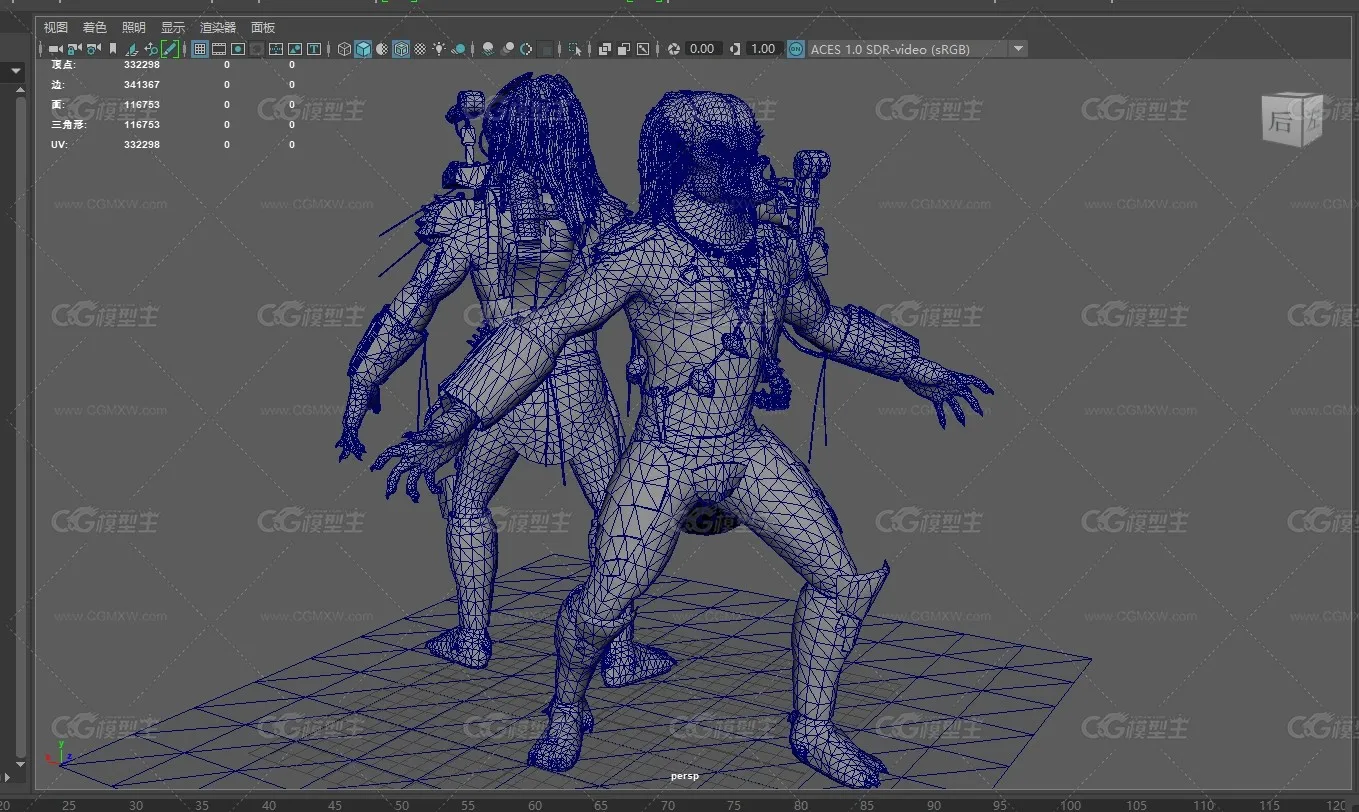Click the Select Camera icon
This screenshot has width=1359, height=812.
click(x=55, y=49)
